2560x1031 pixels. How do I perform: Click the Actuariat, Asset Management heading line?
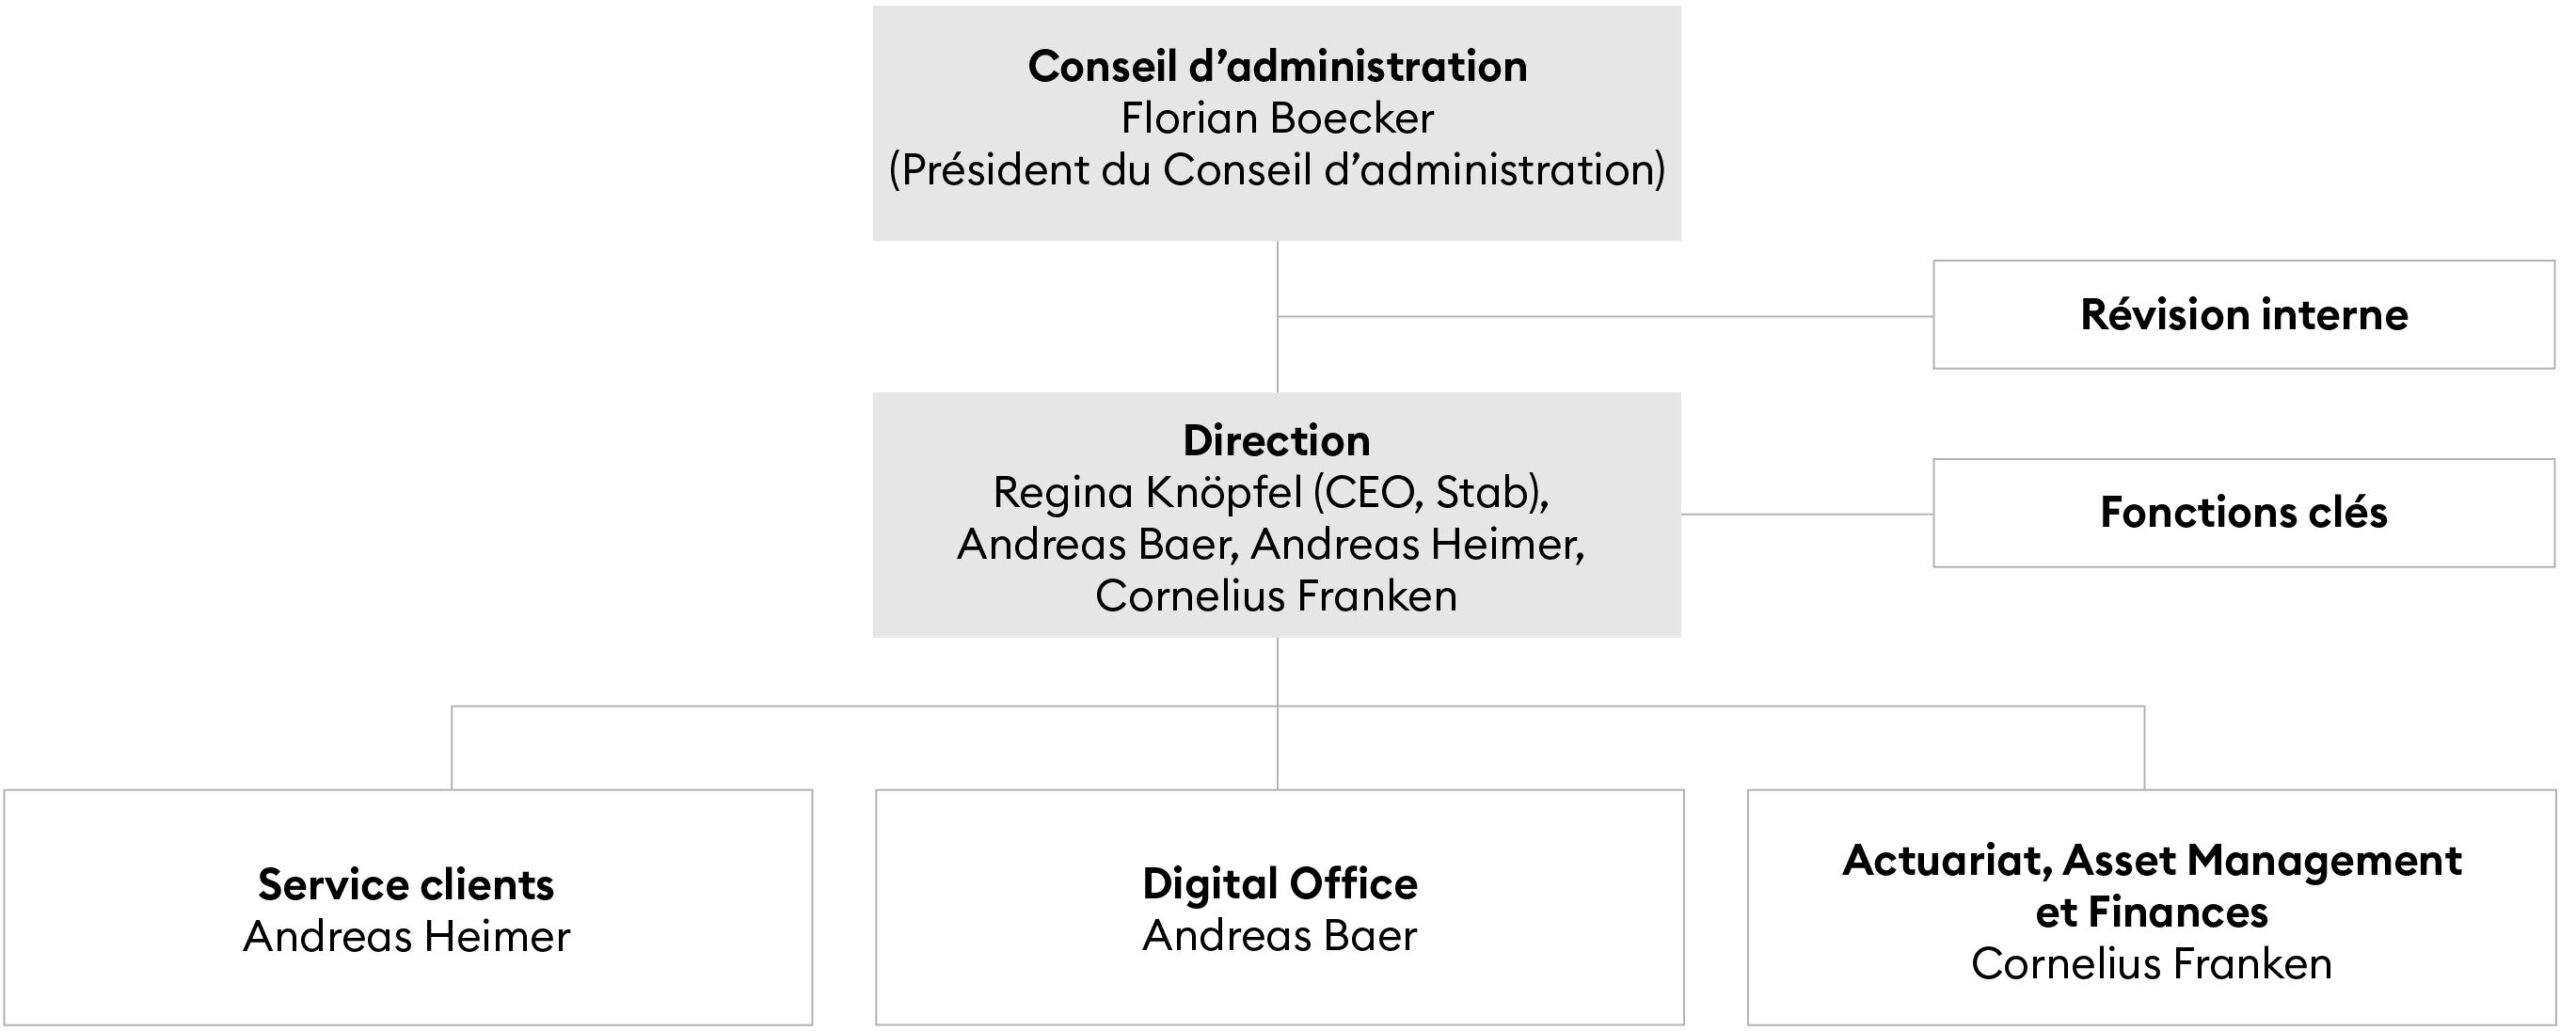[2152, 861]
